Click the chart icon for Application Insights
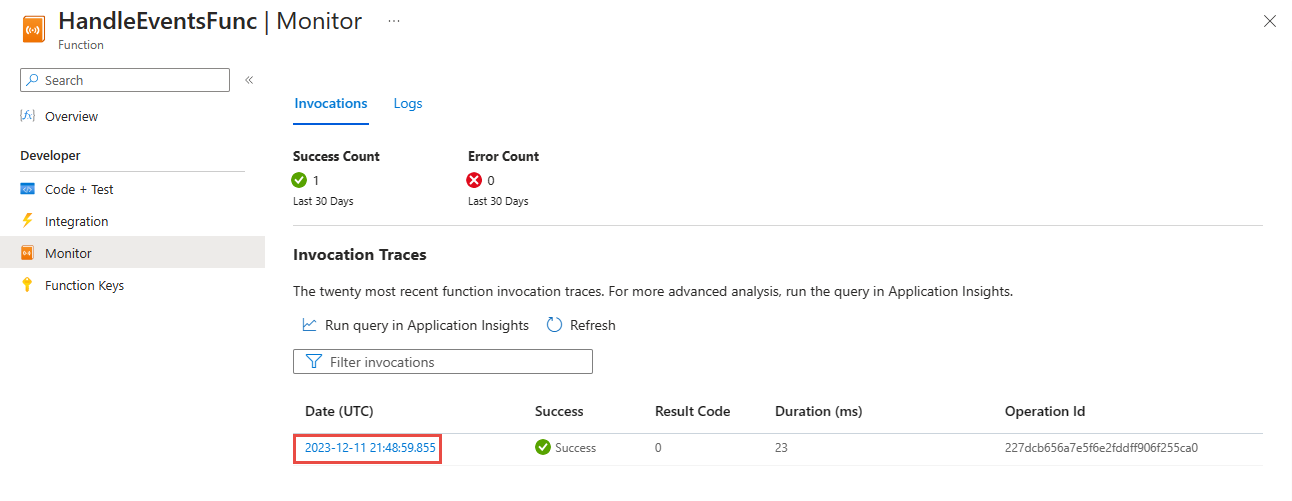Image resolution: width=1292 pixels, height=501 pixels. coord(310,325)
